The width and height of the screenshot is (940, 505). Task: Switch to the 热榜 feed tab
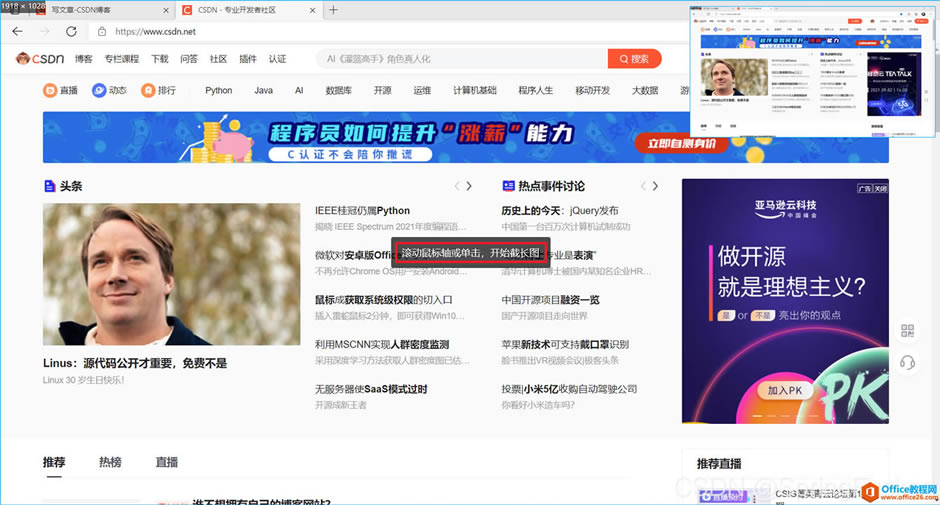click(110, 462)
